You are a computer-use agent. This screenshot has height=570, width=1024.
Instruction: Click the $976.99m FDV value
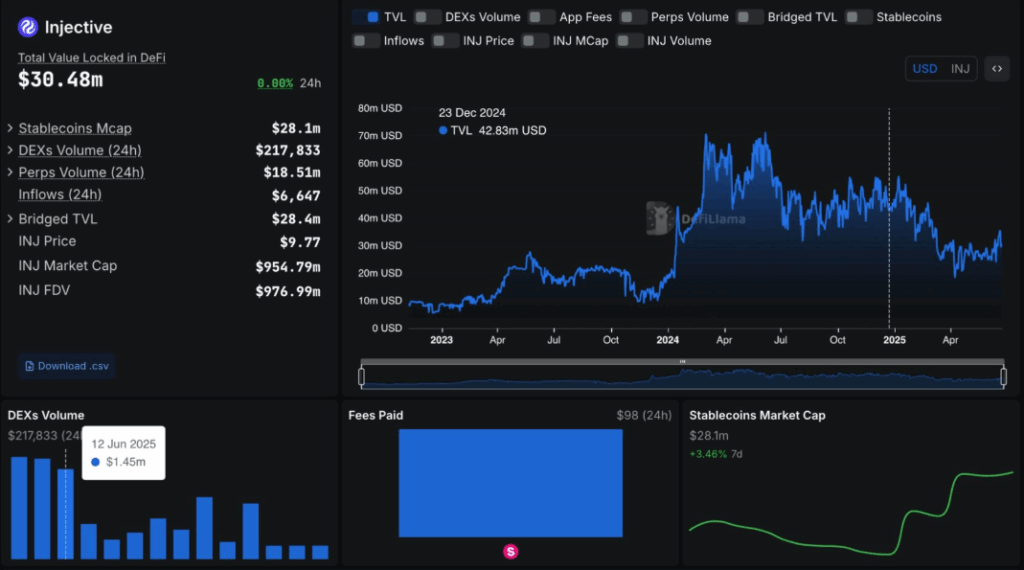tap(287, 292)
